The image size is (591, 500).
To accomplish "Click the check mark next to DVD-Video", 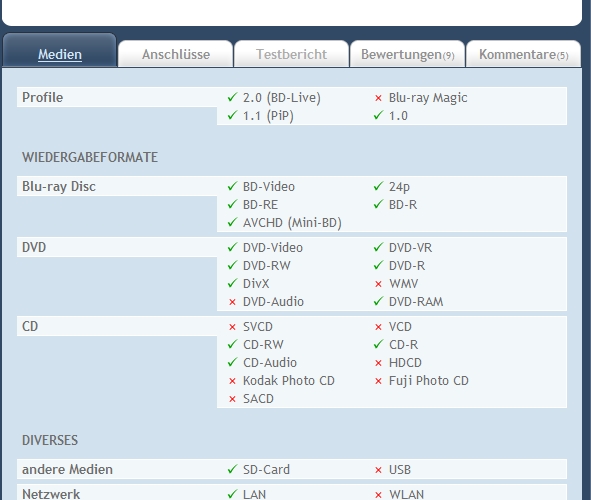I will 233,247.
